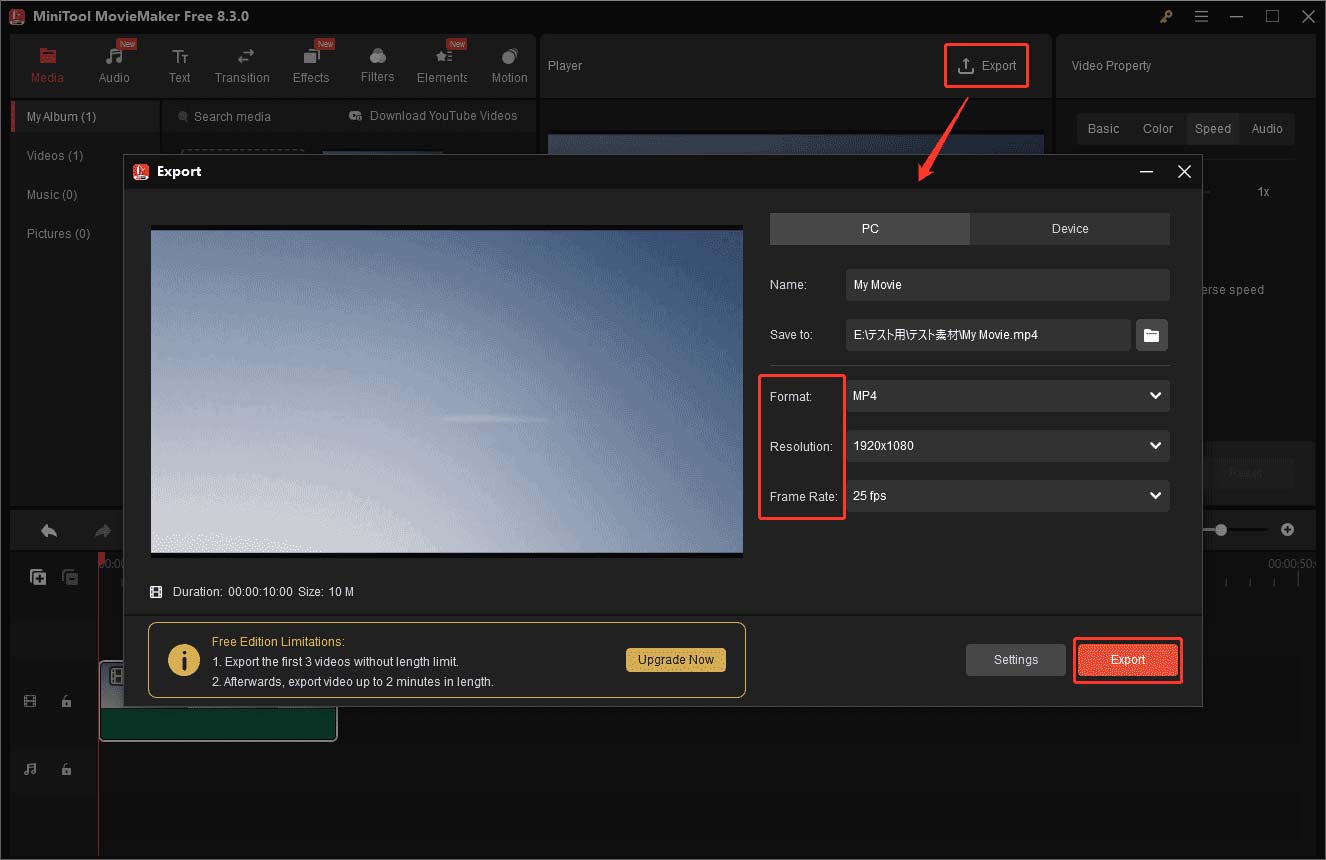
Task: Click the Redo arrow in timeline toolbar
Action: tap(103, 531)
